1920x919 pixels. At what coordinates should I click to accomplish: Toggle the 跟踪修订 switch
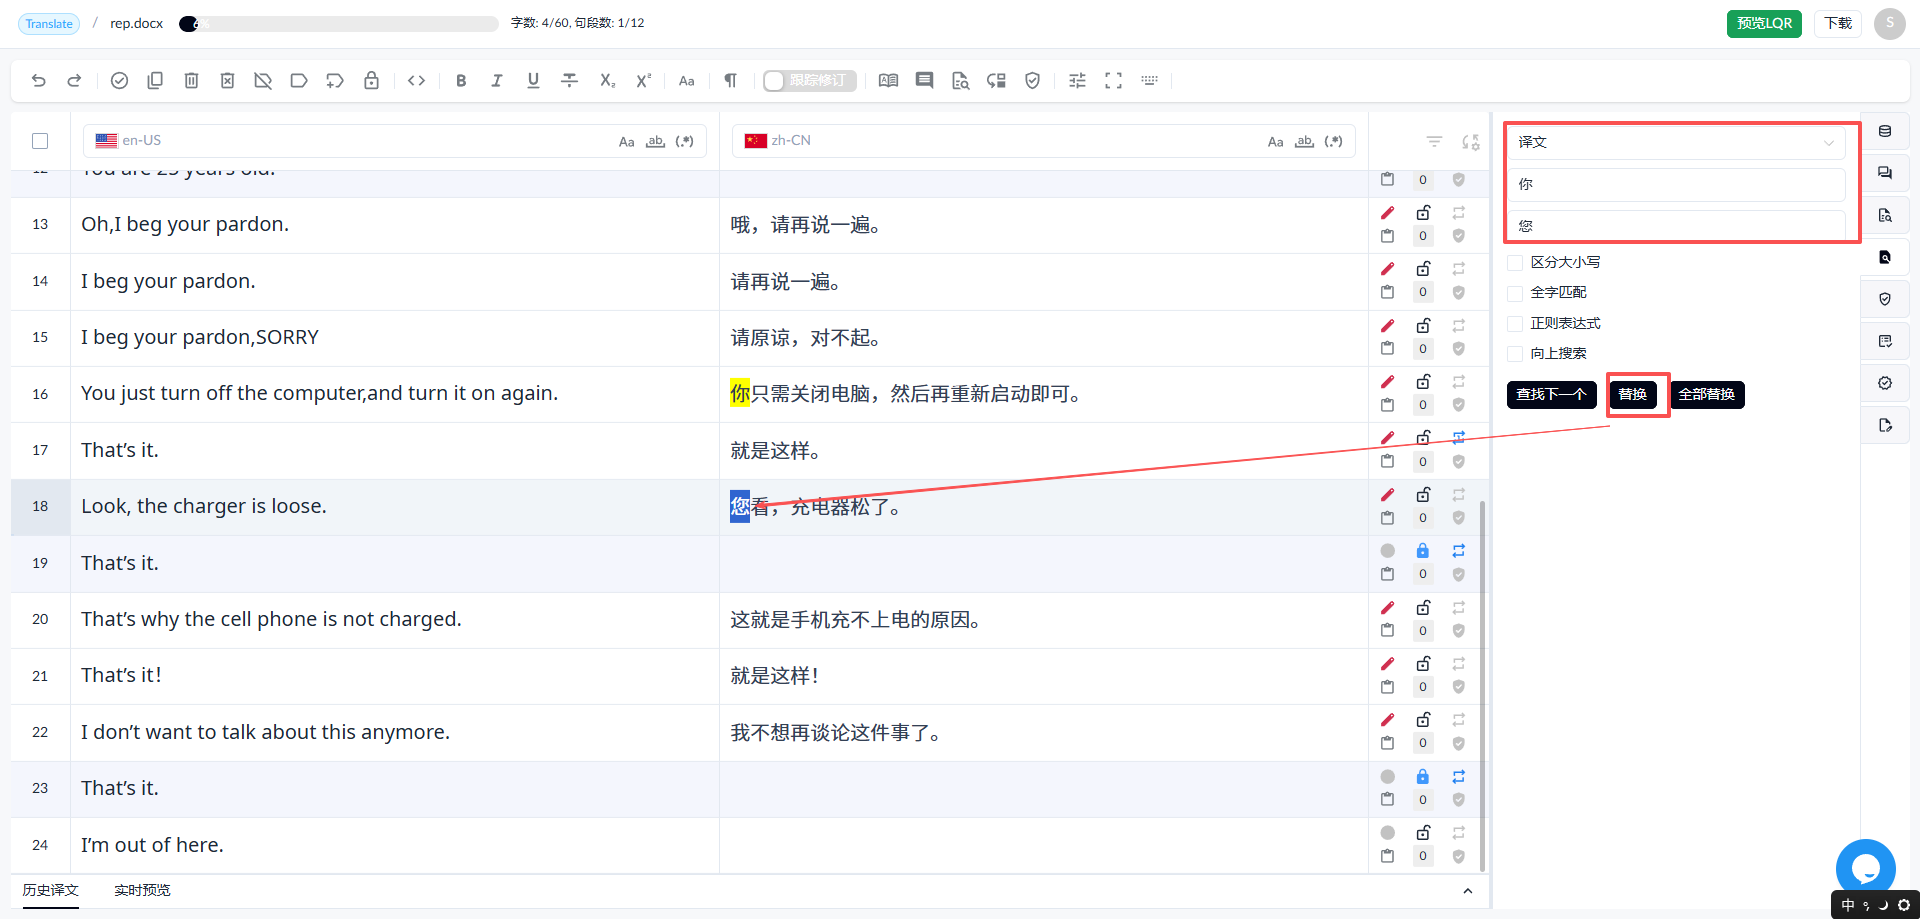coord(809,81)
